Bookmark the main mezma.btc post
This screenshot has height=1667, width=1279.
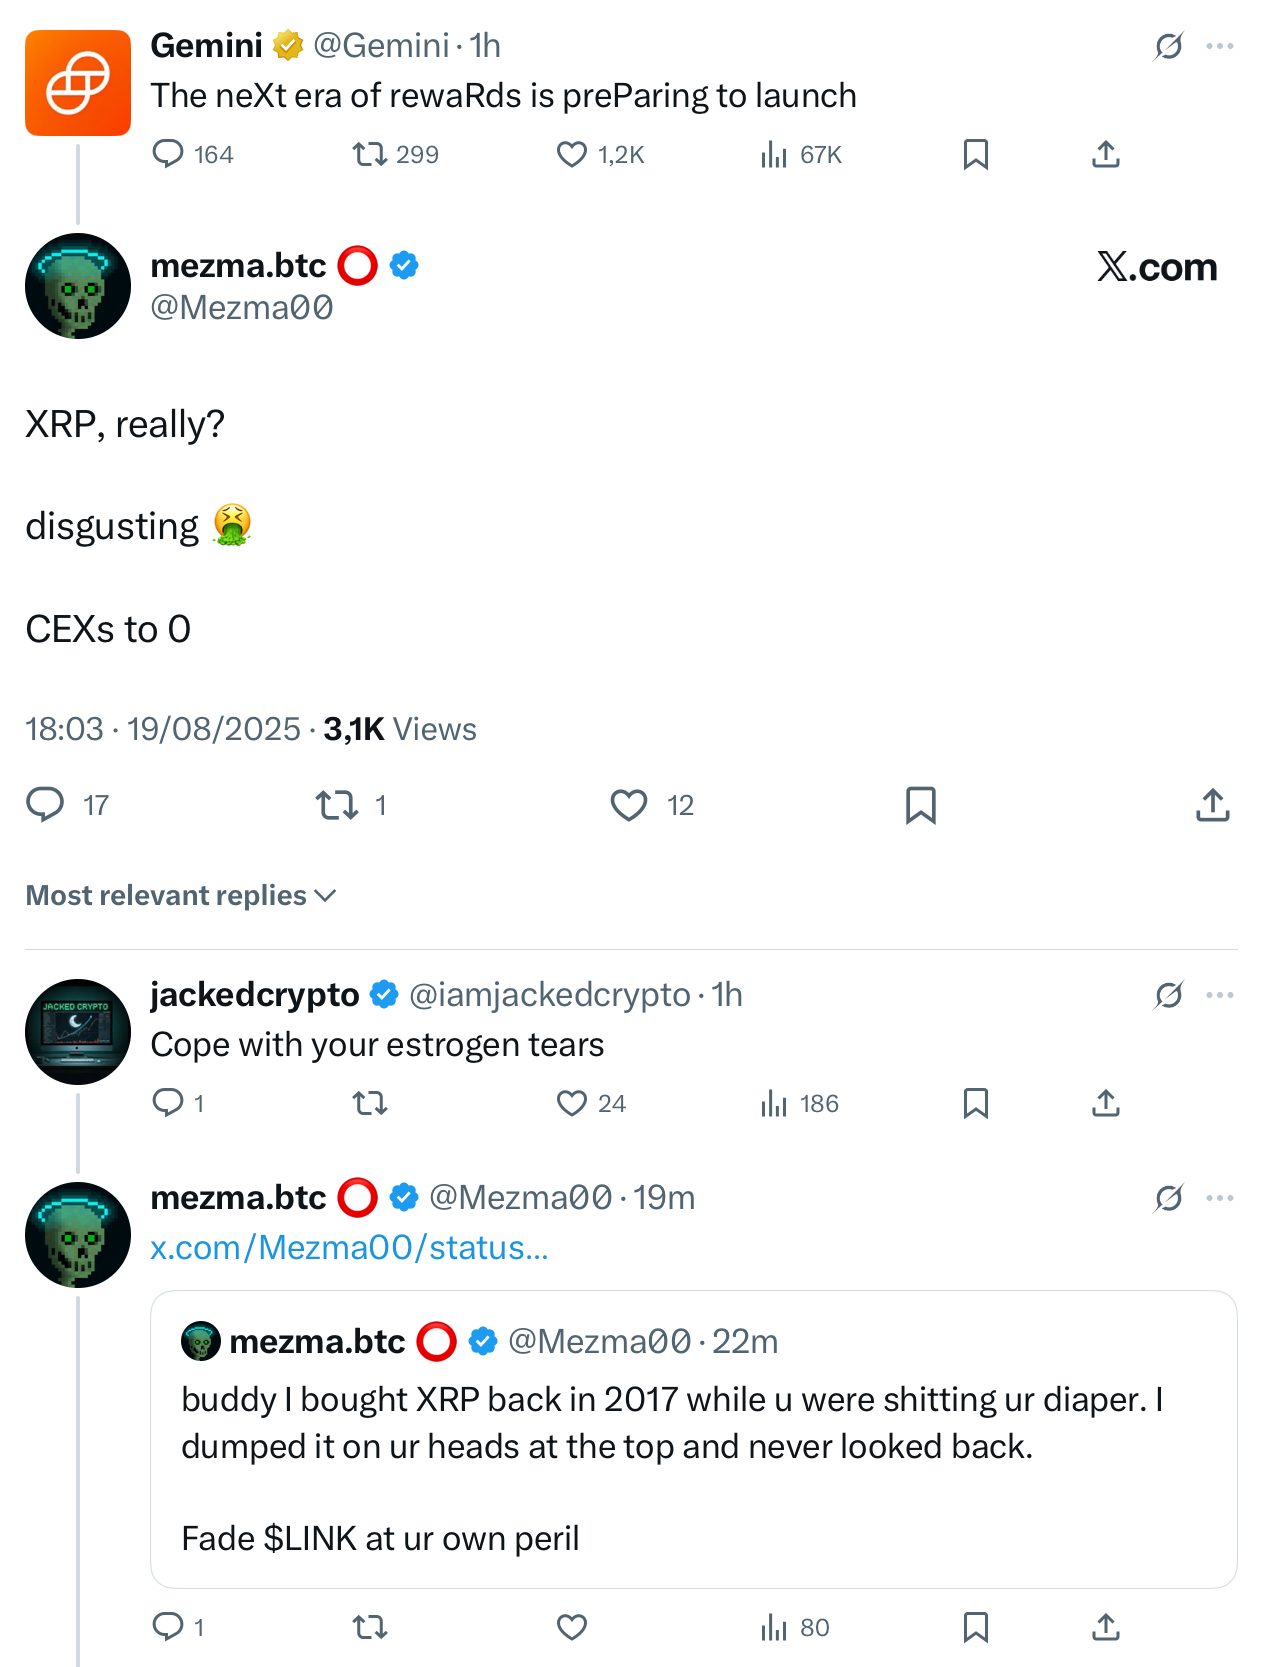[x=920, y=805]
